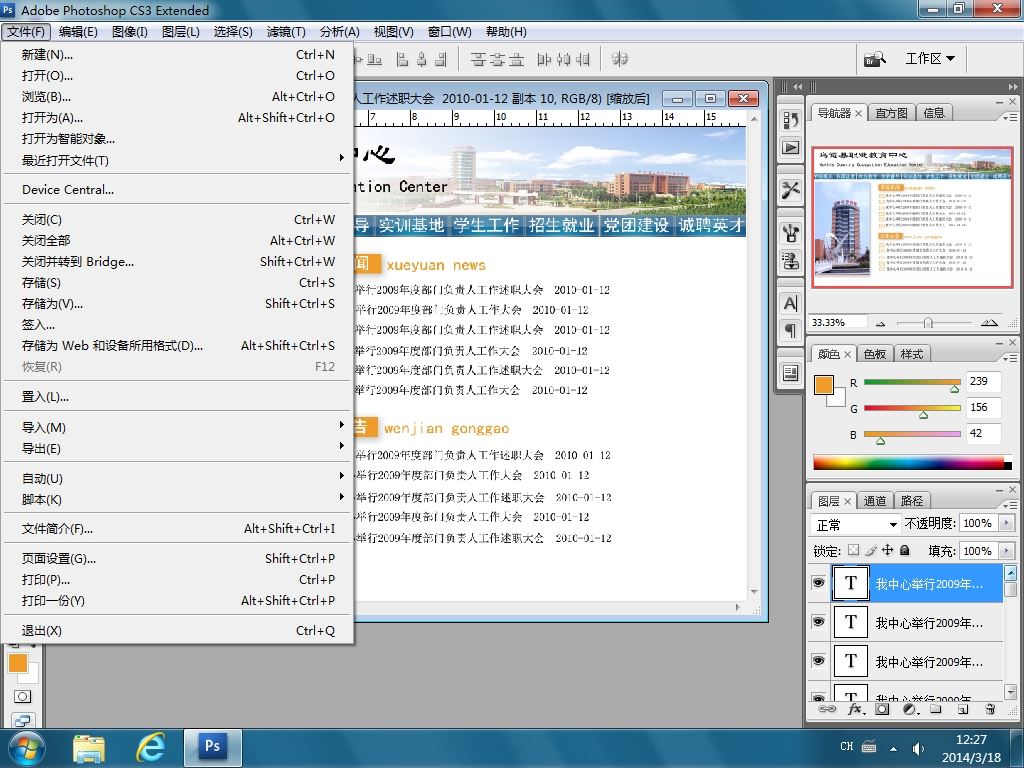This screenshot has width=1024, height=768.
Task: Toggle lock transparent pixels
Action: [x=853, y=551]
